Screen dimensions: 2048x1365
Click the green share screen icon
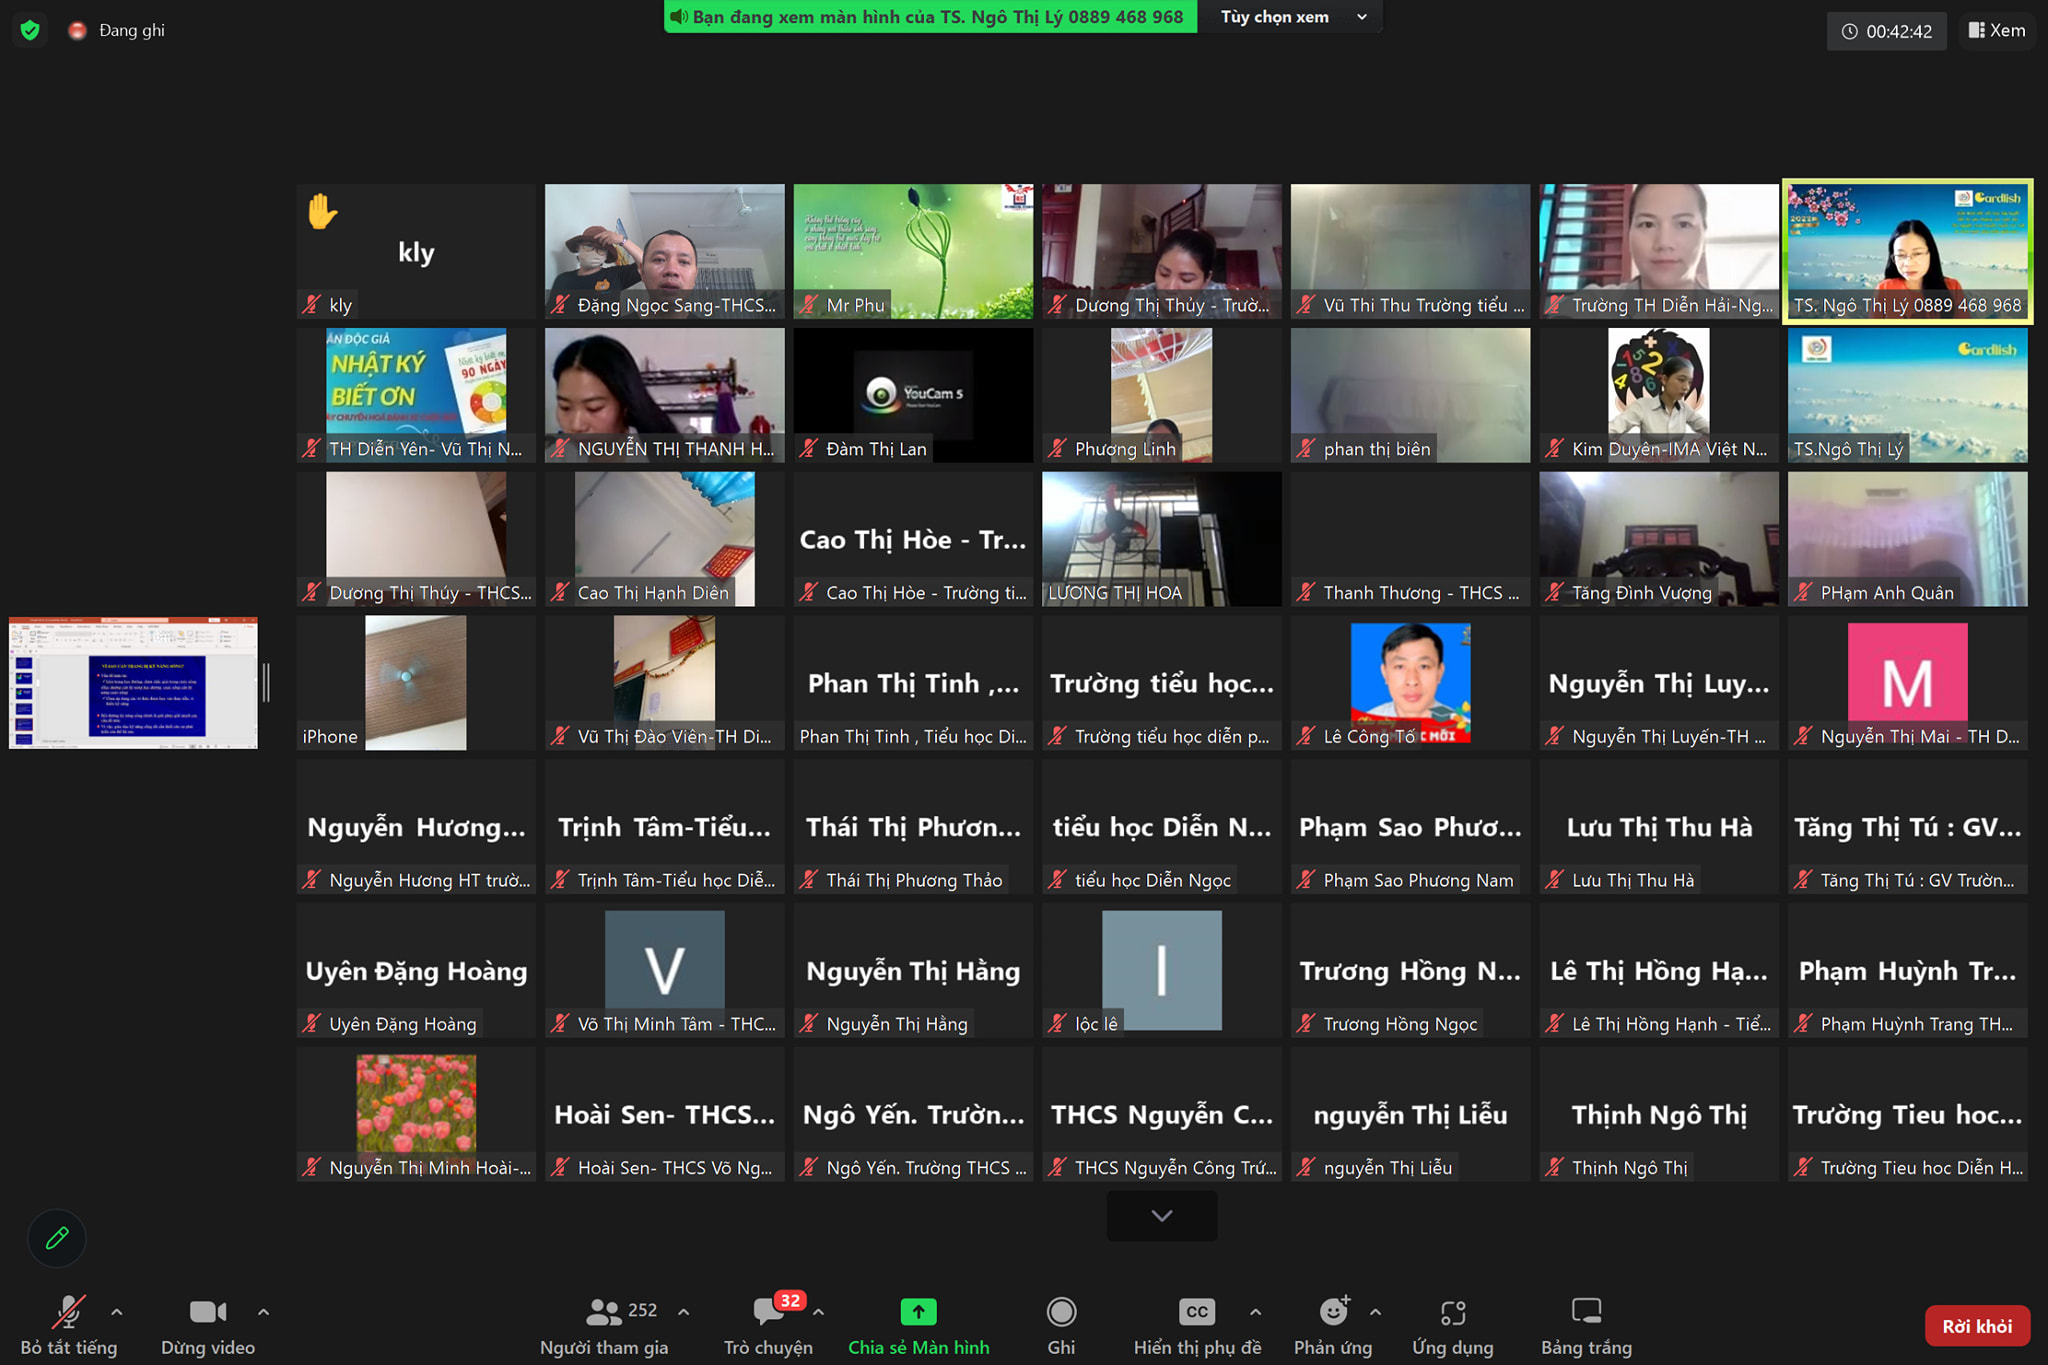point(918,1311)
